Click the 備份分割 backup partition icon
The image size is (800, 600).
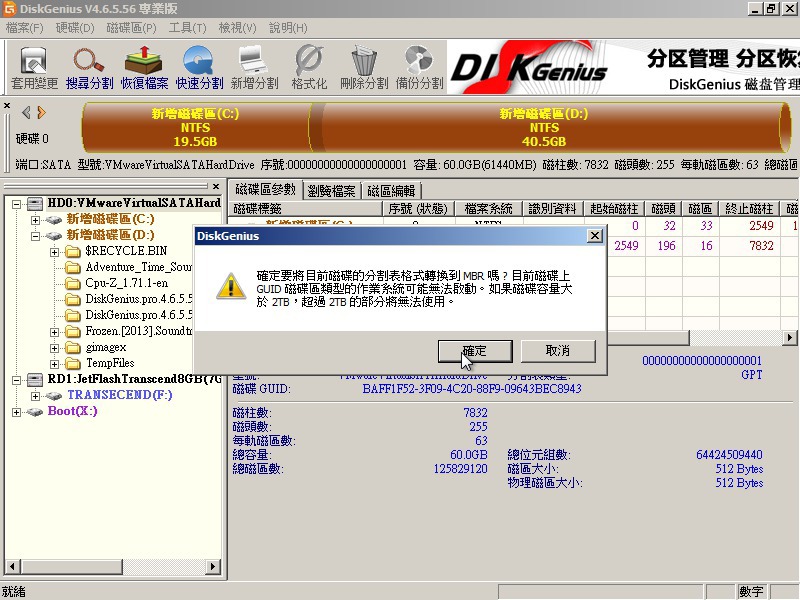pos(418,67)
